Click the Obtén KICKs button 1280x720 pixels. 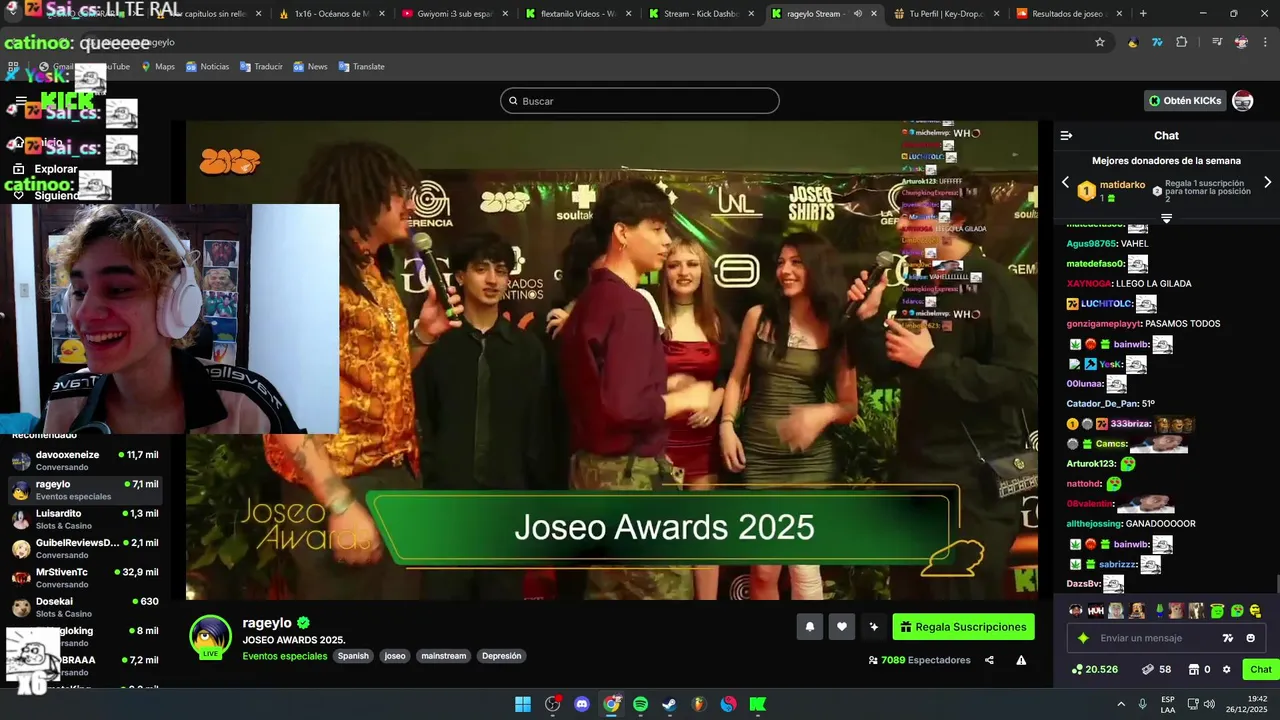[x=1185, y=101]
